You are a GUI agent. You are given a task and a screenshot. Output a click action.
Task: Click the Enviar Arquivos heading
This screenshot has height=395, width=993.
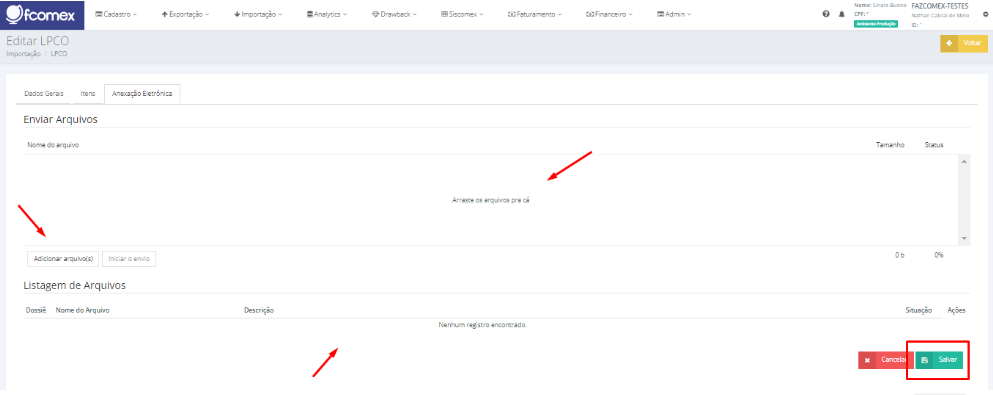60,119
